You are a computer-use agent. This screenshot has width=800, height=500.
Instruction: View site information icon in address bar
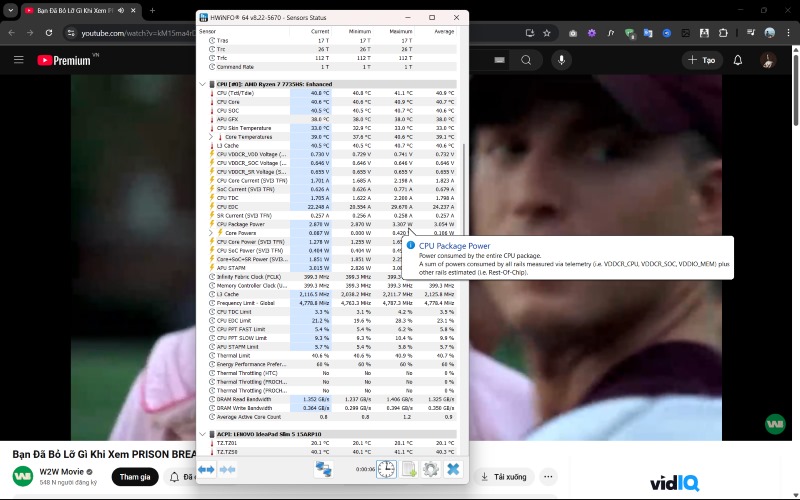pyautogui.click(x=71, y=33)
